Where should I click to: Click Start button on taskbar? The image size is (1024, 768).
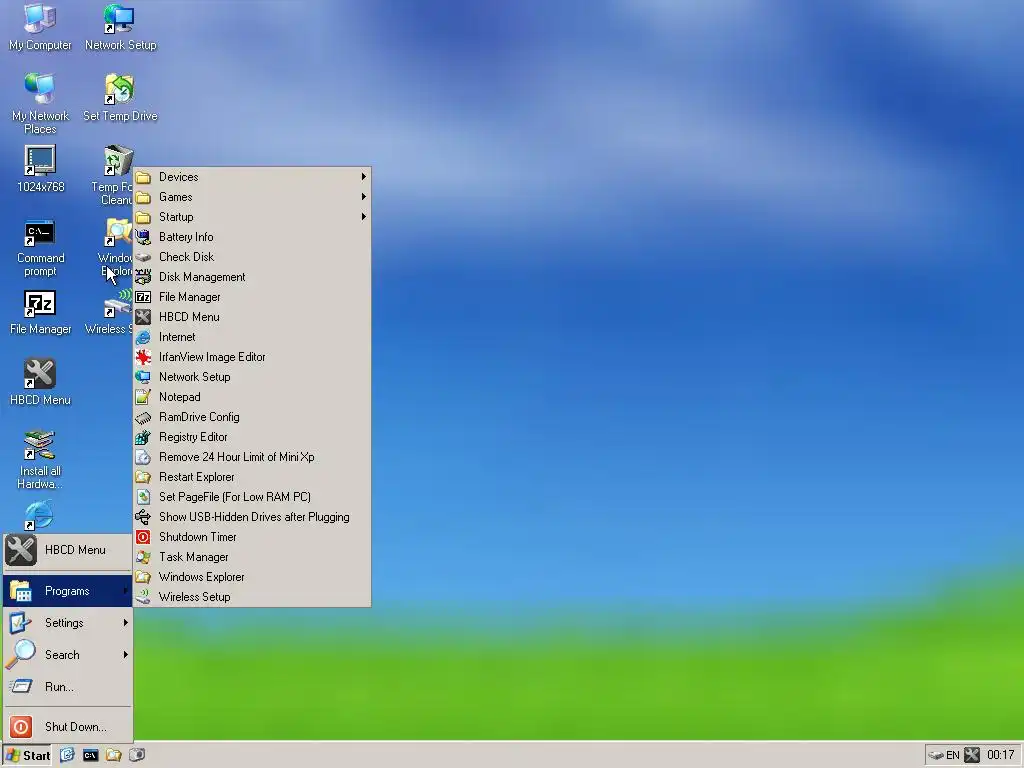[x=27, y=755]
